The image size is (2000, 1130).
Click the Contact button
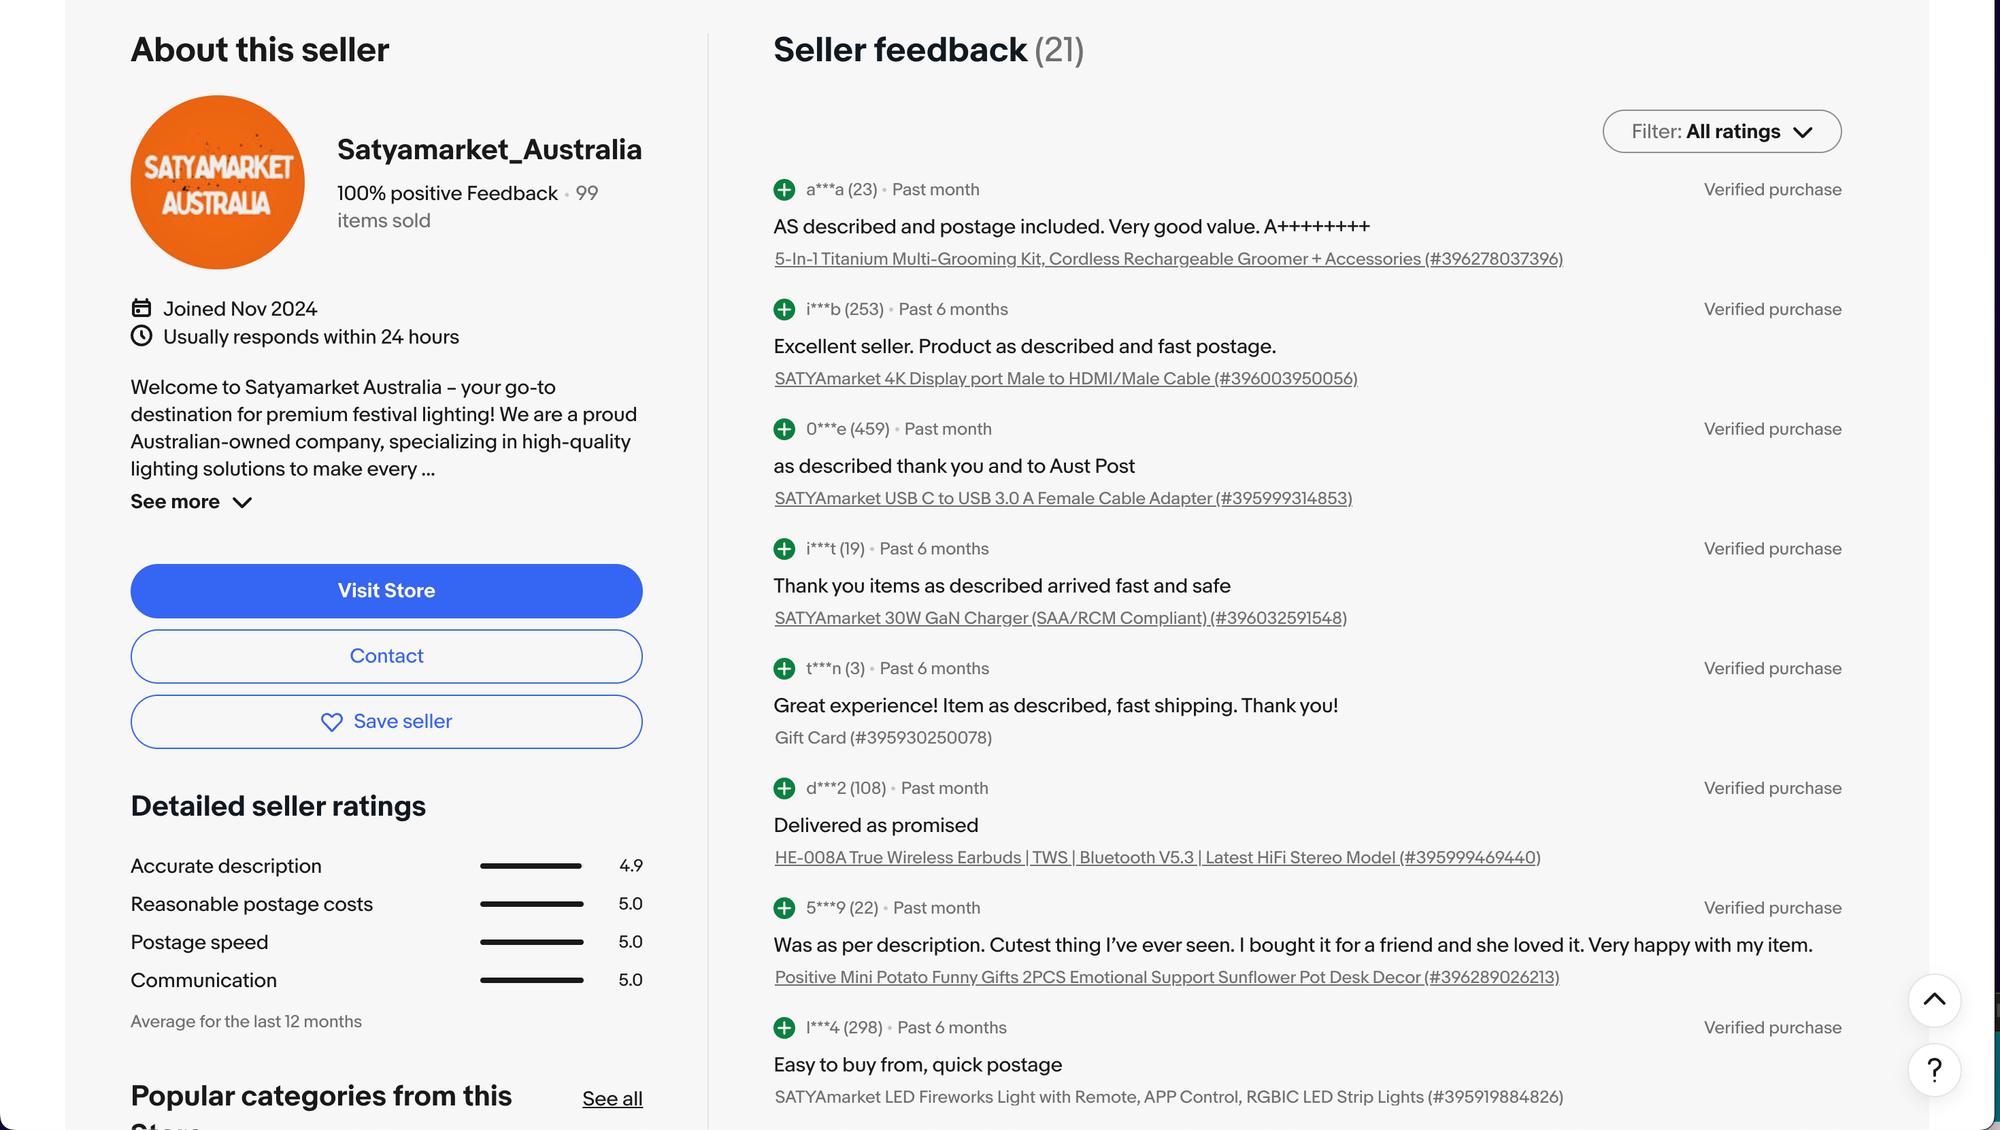tap(386, 656)
